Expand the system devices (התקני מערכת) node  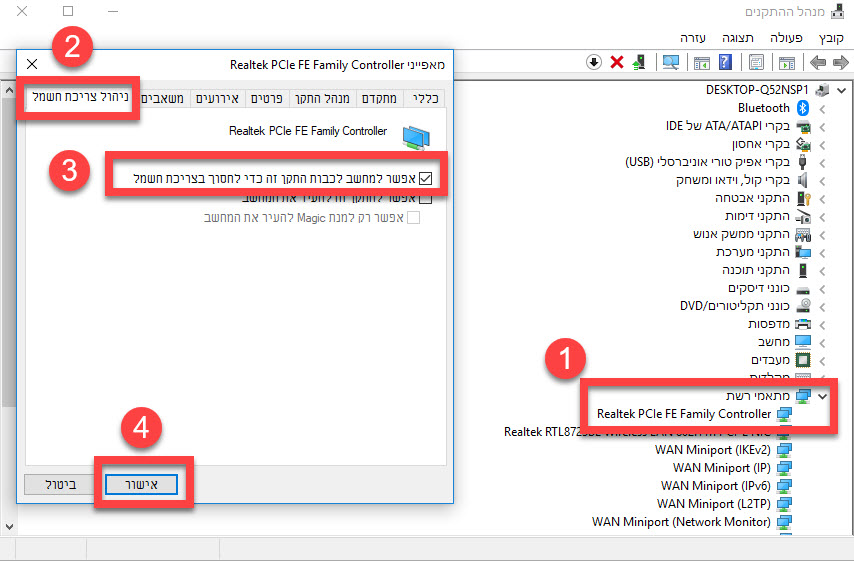point(822,253)
